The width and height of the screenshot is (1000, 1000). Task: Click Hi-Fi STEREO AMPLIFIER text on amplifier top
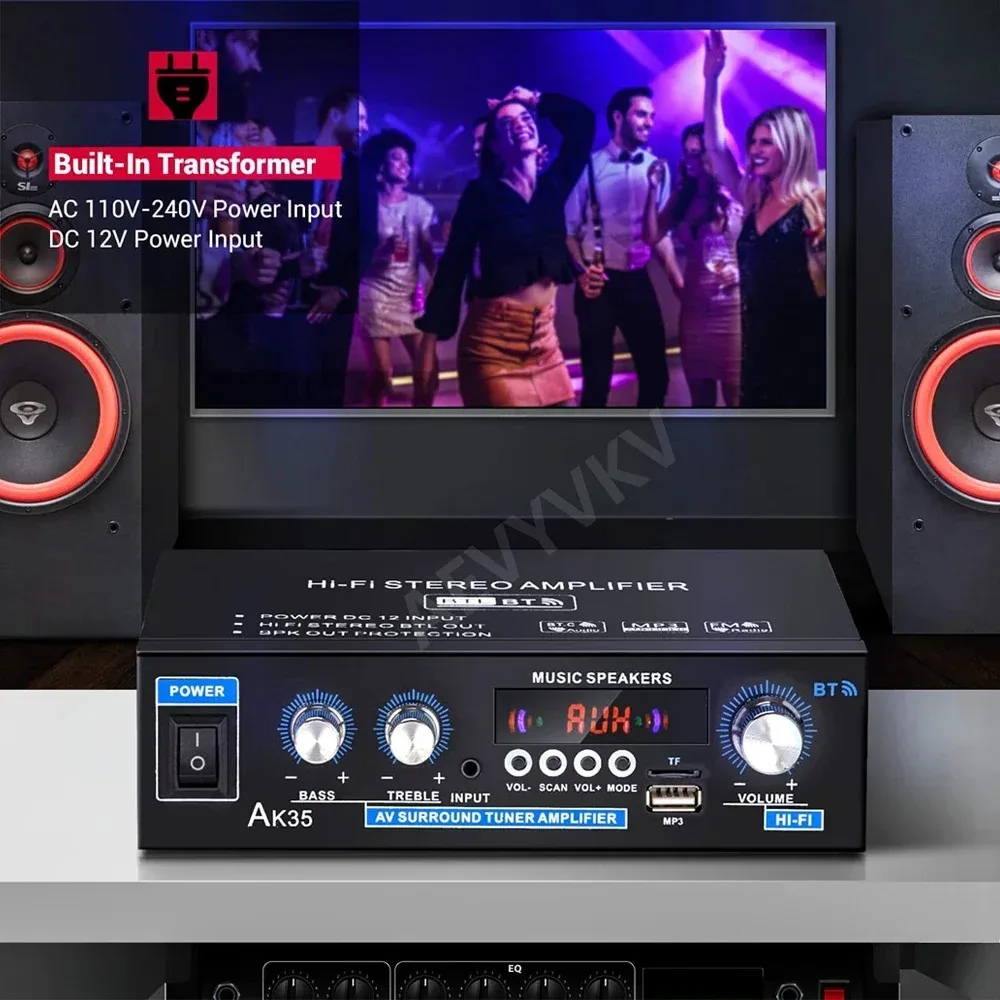click(497, 585)
